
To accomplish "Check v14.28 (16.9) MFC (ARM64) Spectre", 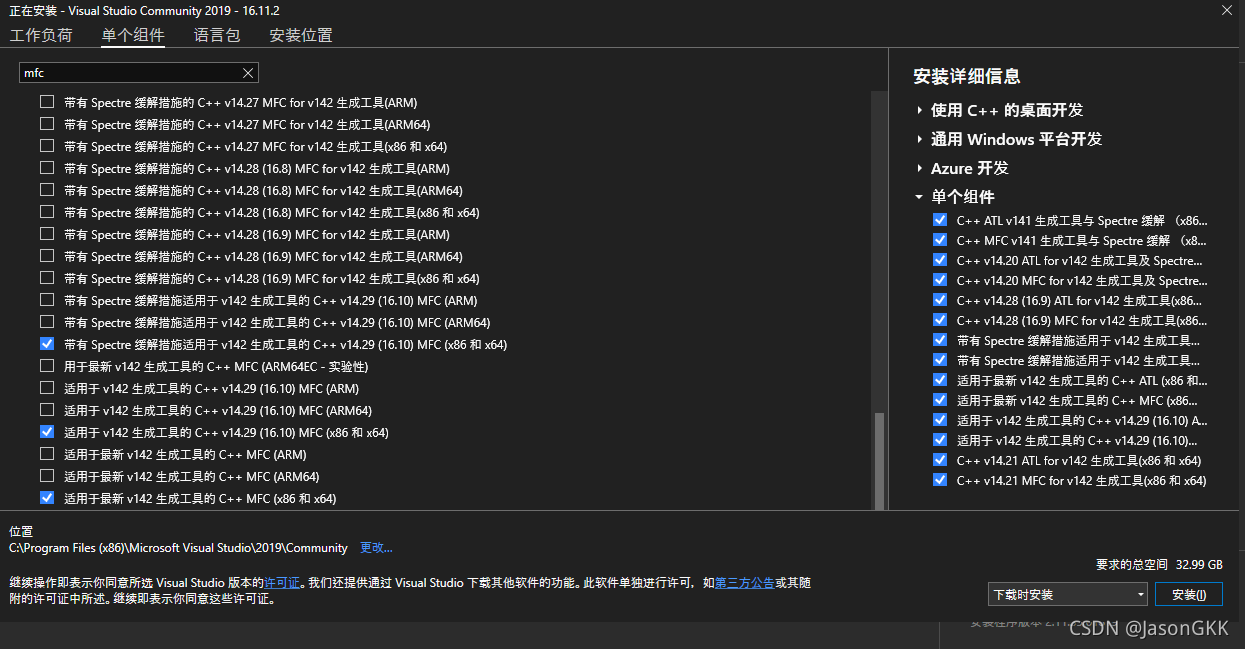I will [x=47, y=256].
